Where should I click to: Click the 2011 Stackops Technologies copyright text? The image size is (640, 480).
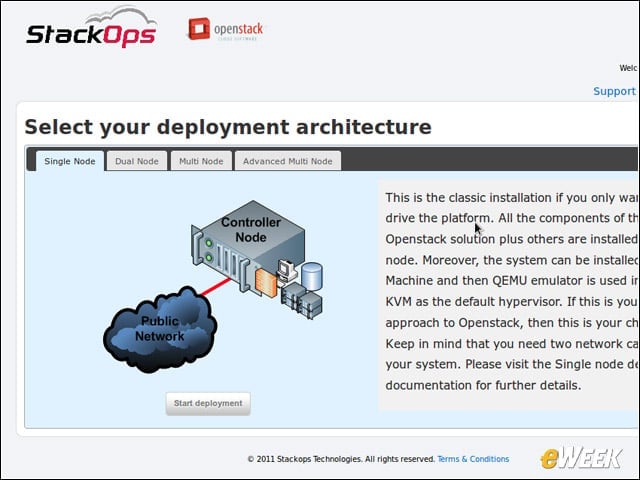coord(341,459)
